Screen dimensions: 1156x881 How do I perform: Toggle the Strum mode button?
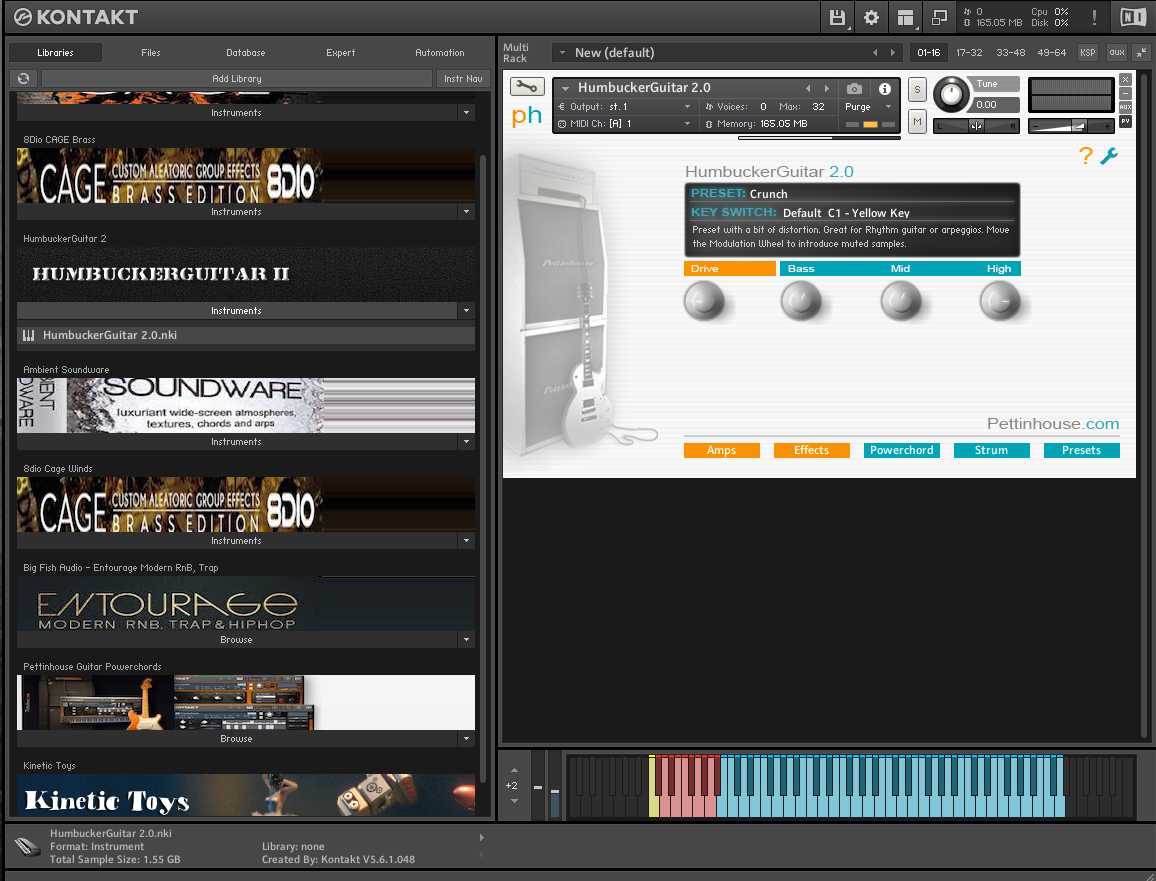991,450
